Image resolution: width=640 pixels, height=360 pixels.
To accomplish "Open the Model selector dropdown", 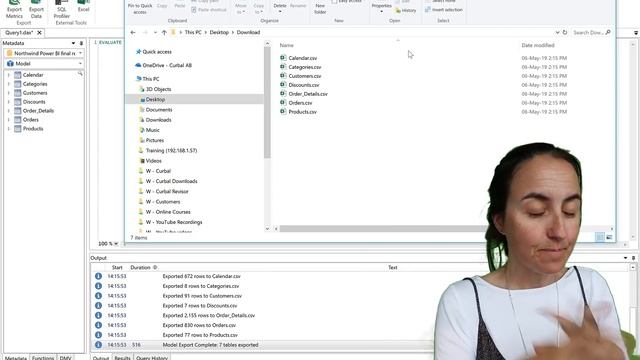I will (x=80, y=64).
